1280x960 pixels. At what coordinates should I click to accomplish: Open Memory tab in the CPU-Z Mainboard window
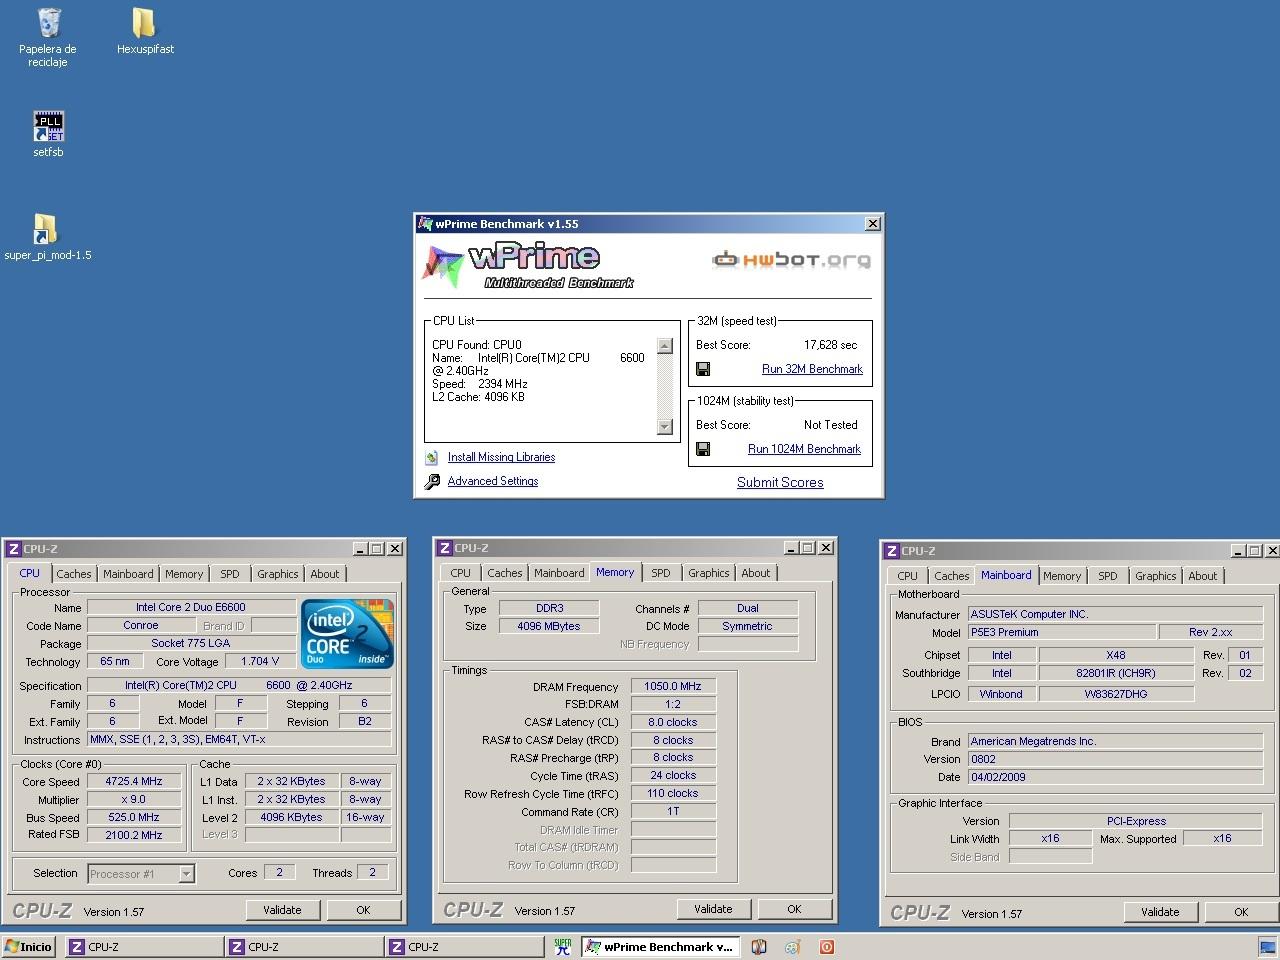click(1062, 576)
